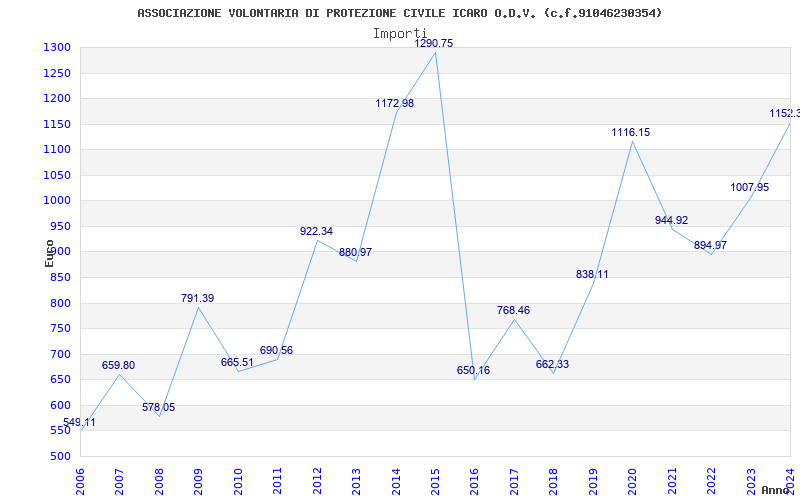Select the data label 1172.98

coord(394,104)
